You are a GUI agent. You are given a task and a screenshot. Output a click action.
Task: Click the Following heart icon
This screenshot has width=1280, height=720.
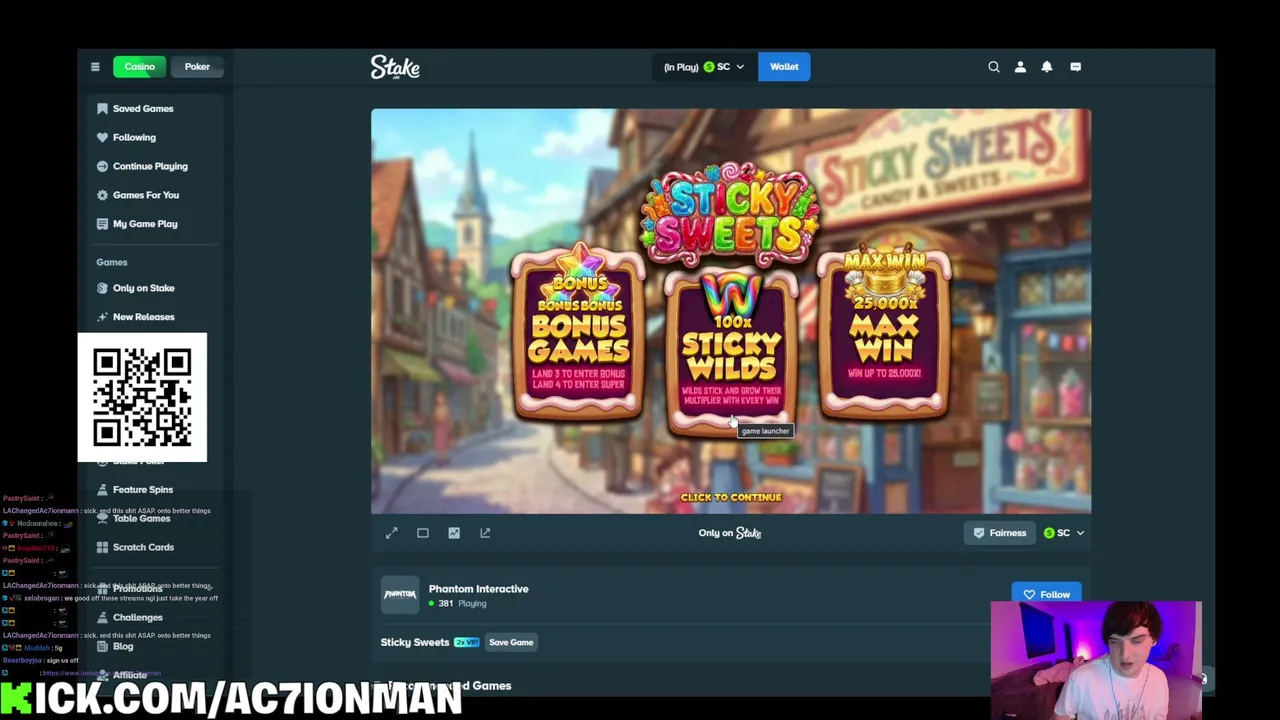coord(102,137)
